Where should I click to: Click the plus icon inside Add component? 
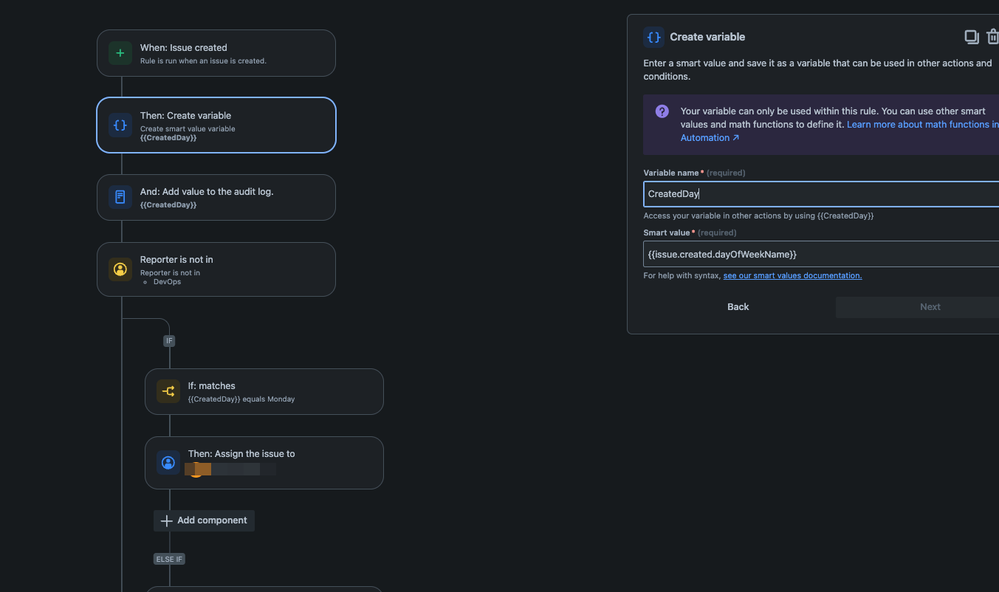tap(166, 520)
